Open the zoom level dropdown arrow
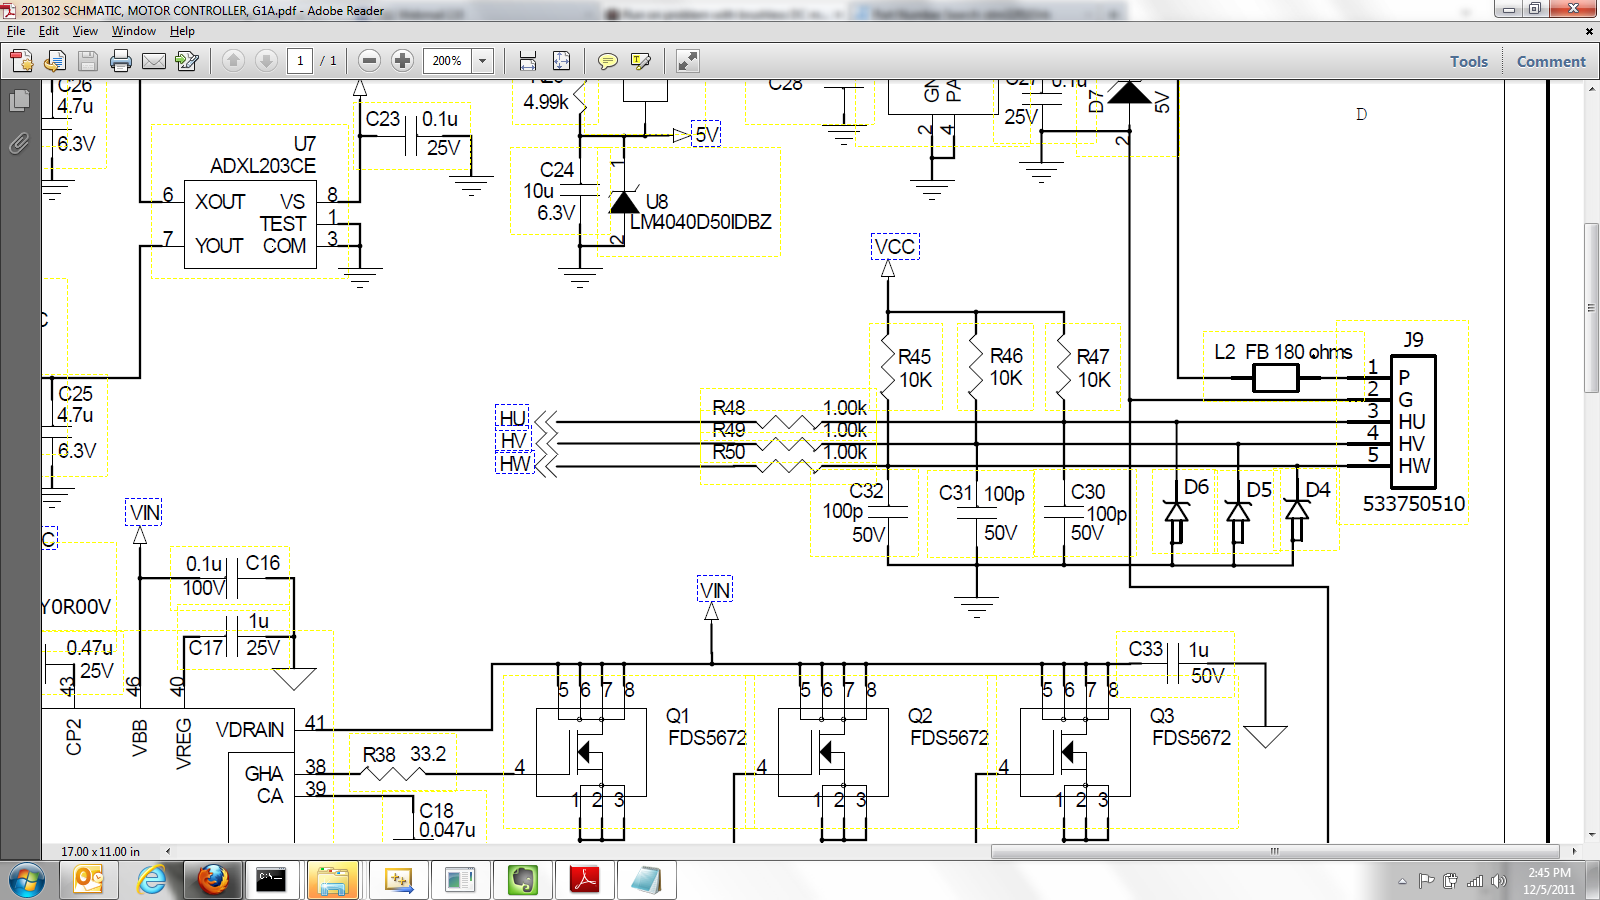The image size is (1600, 900). [x=482, y=61]
